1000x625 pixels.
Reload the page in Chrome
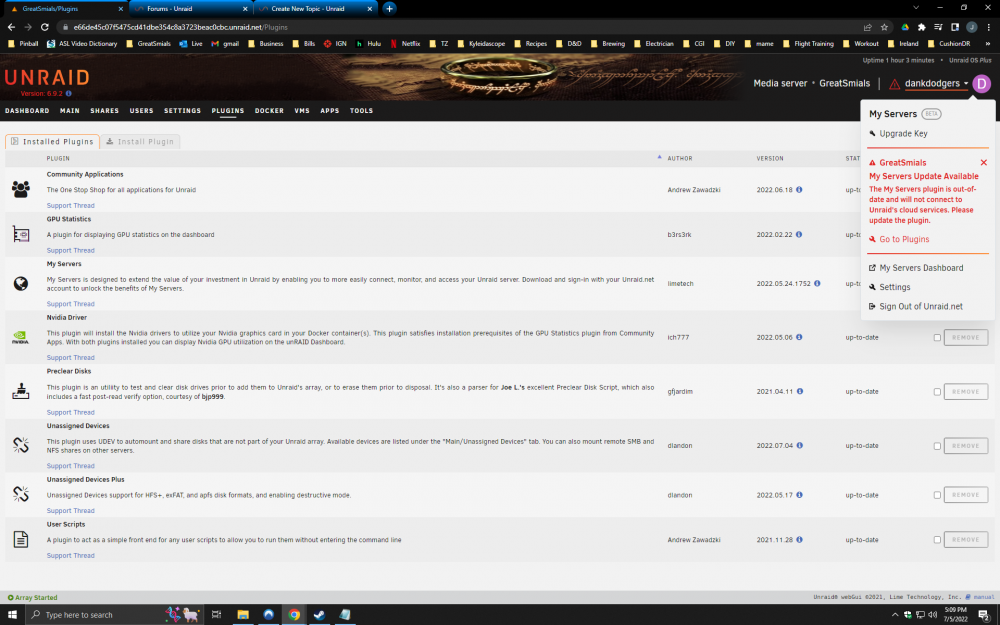pos(45,27)
